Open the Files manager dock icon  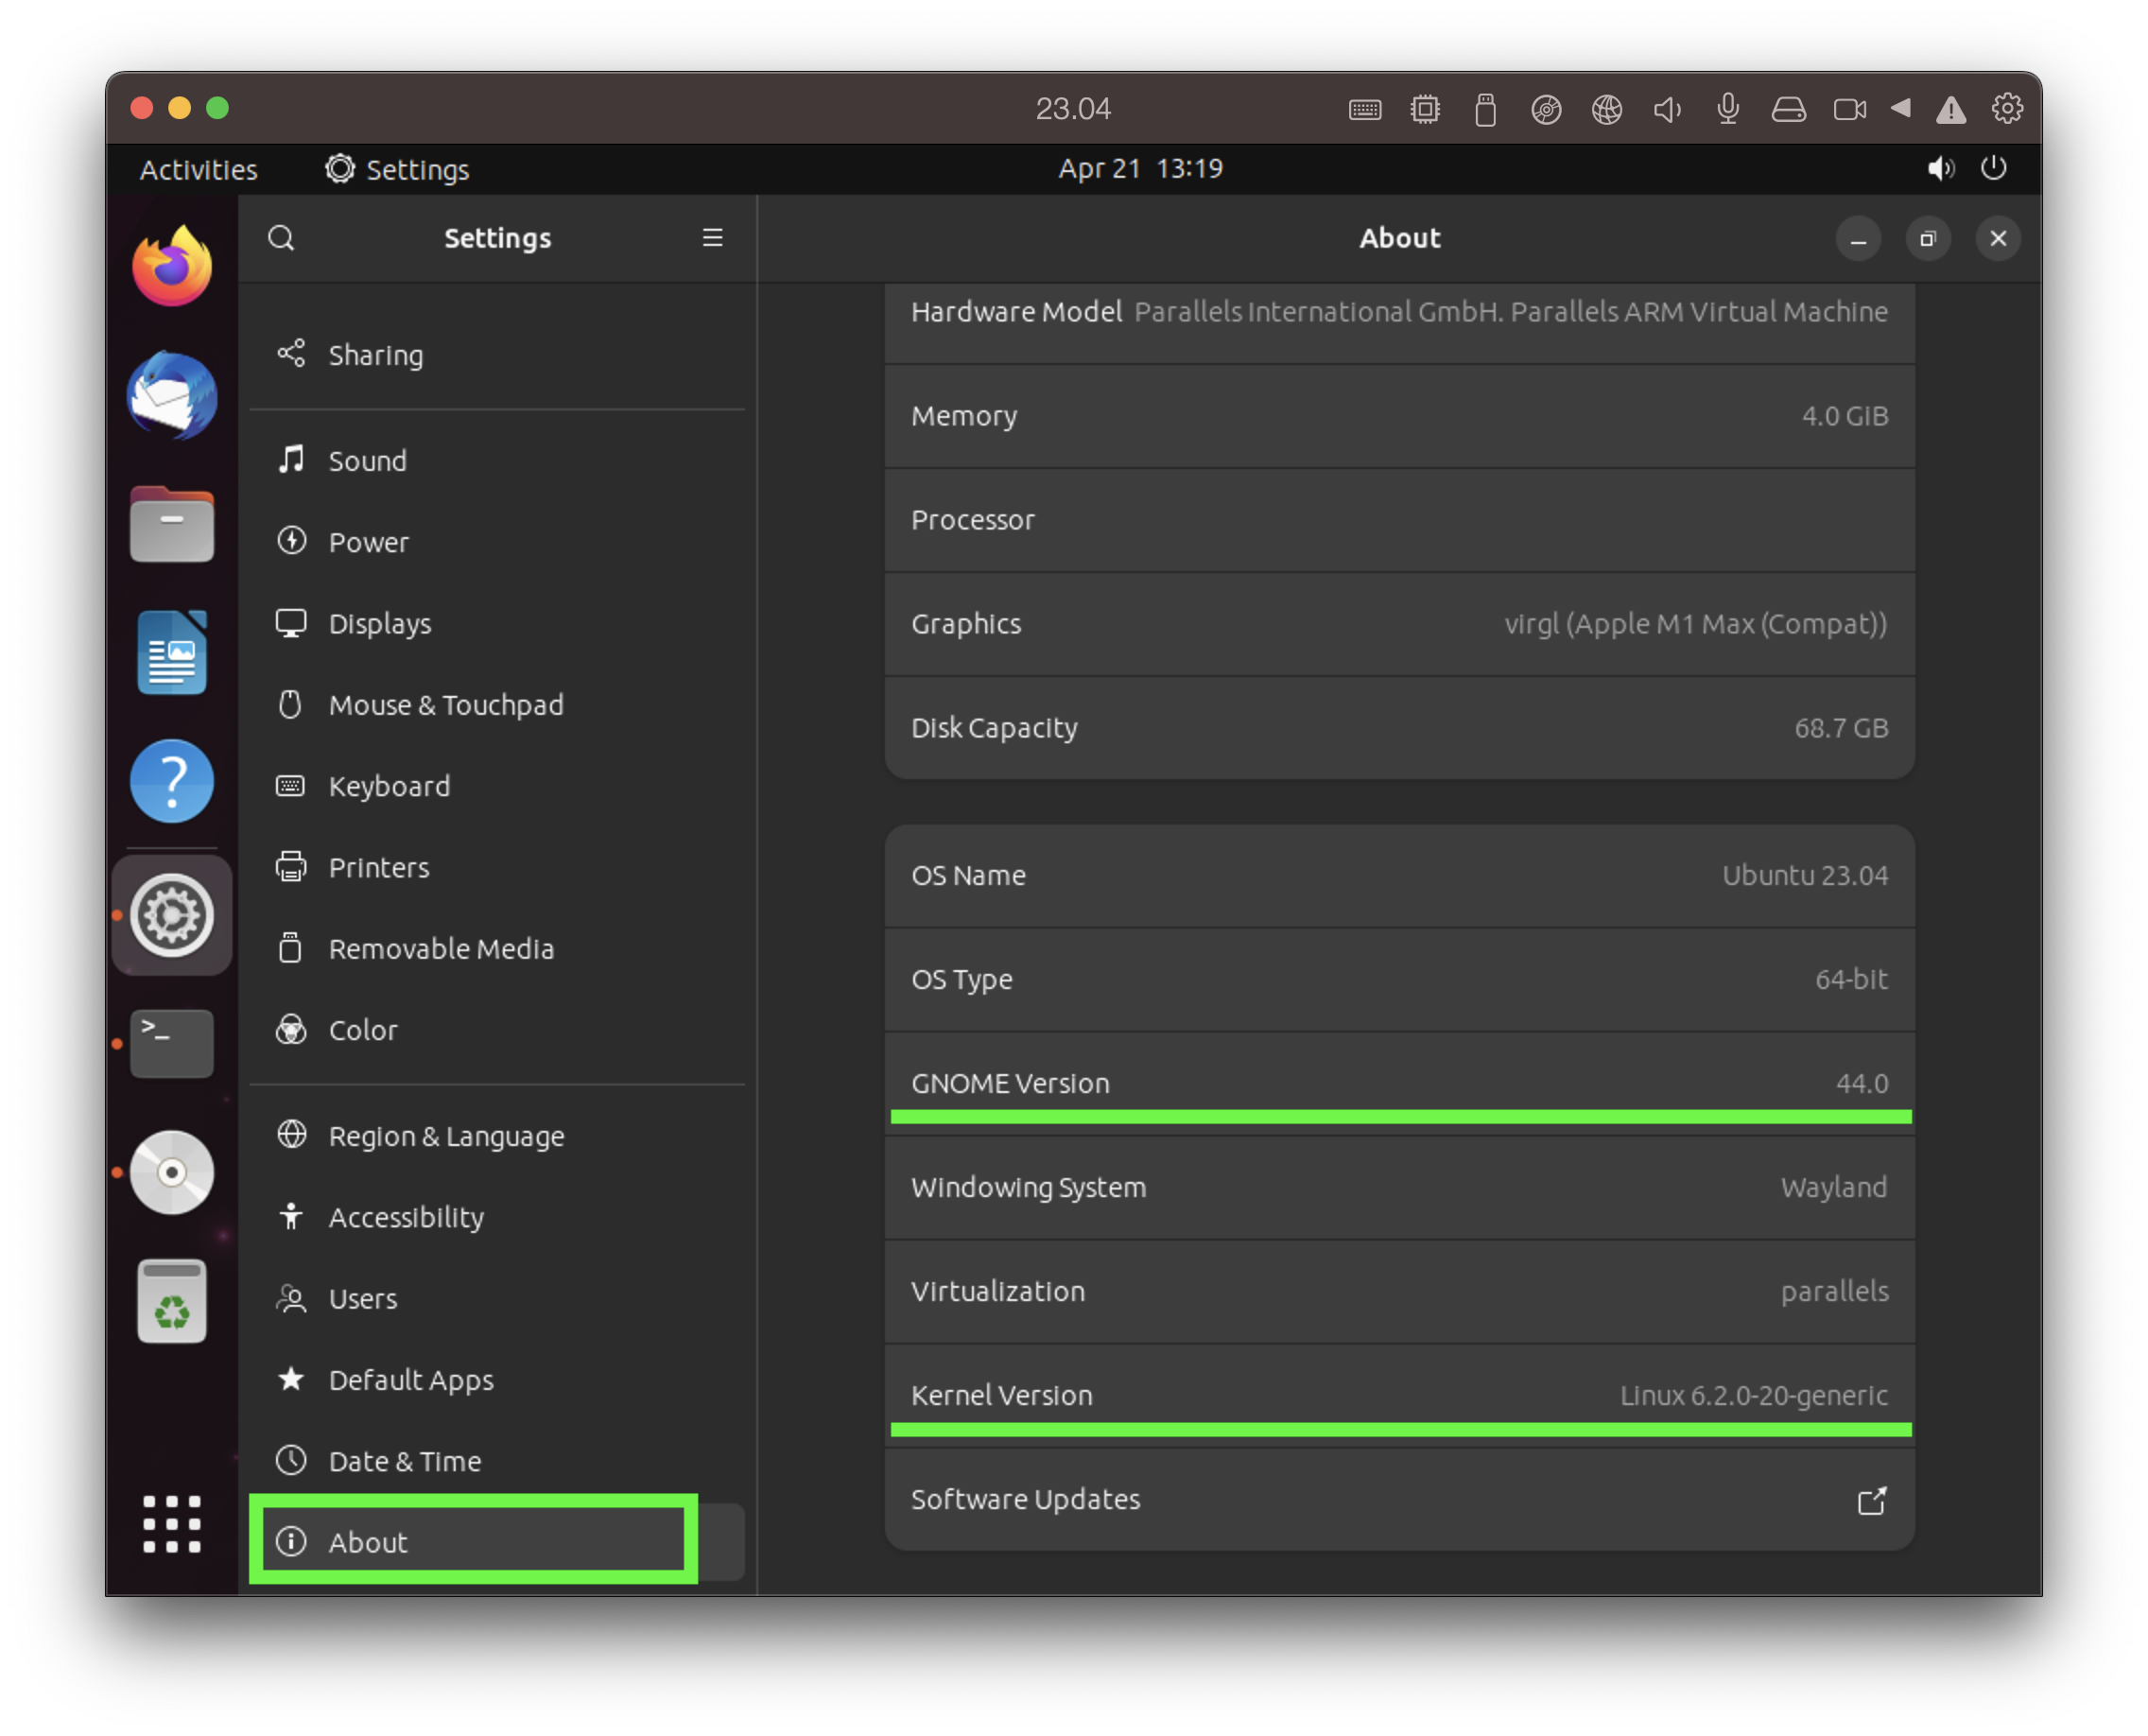point(172,524)
